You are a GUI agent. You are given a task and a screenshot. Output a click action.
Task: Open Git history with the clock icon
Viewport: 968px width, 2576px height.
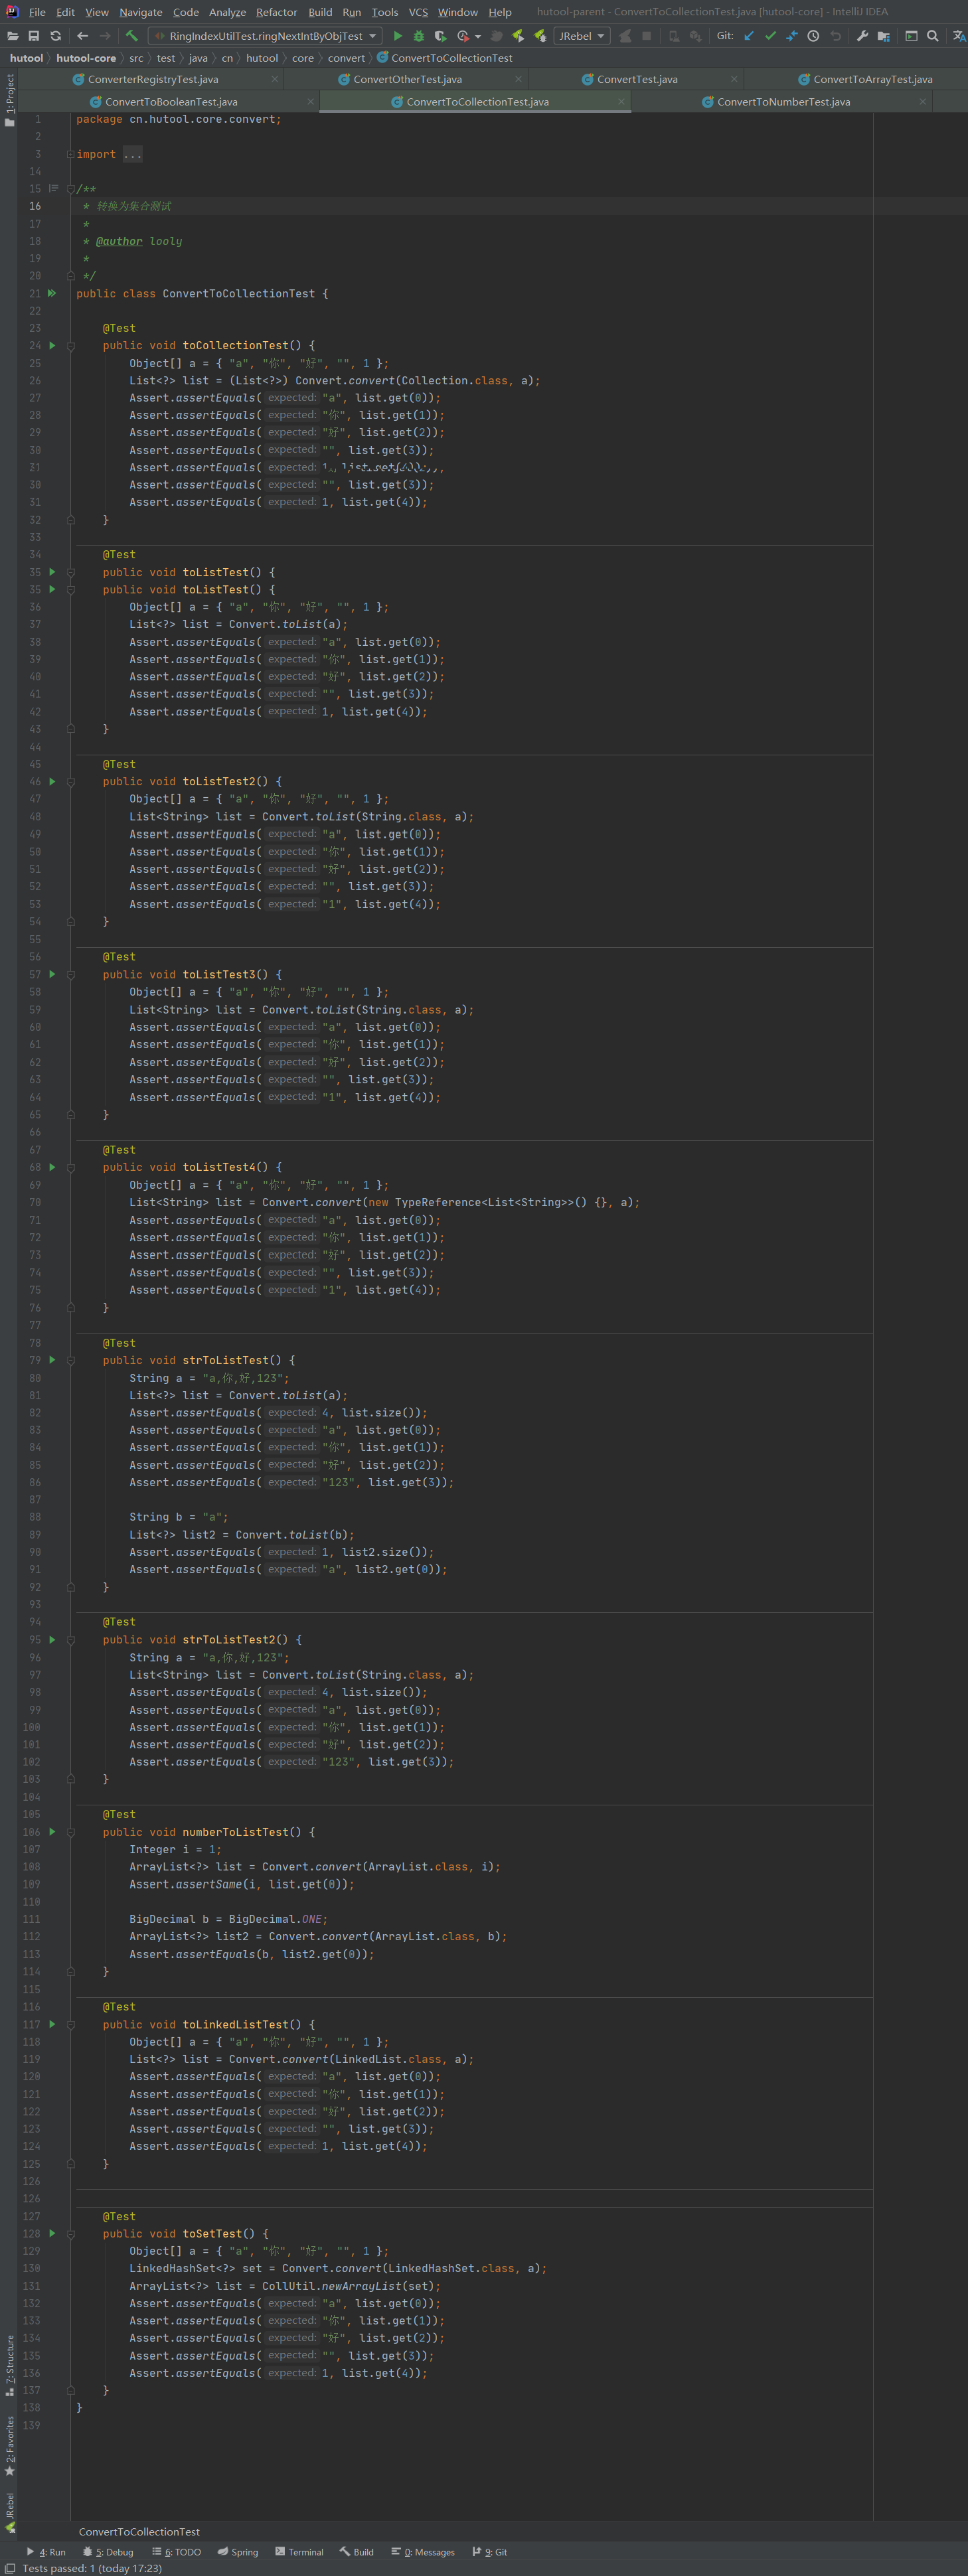[813, 36]
